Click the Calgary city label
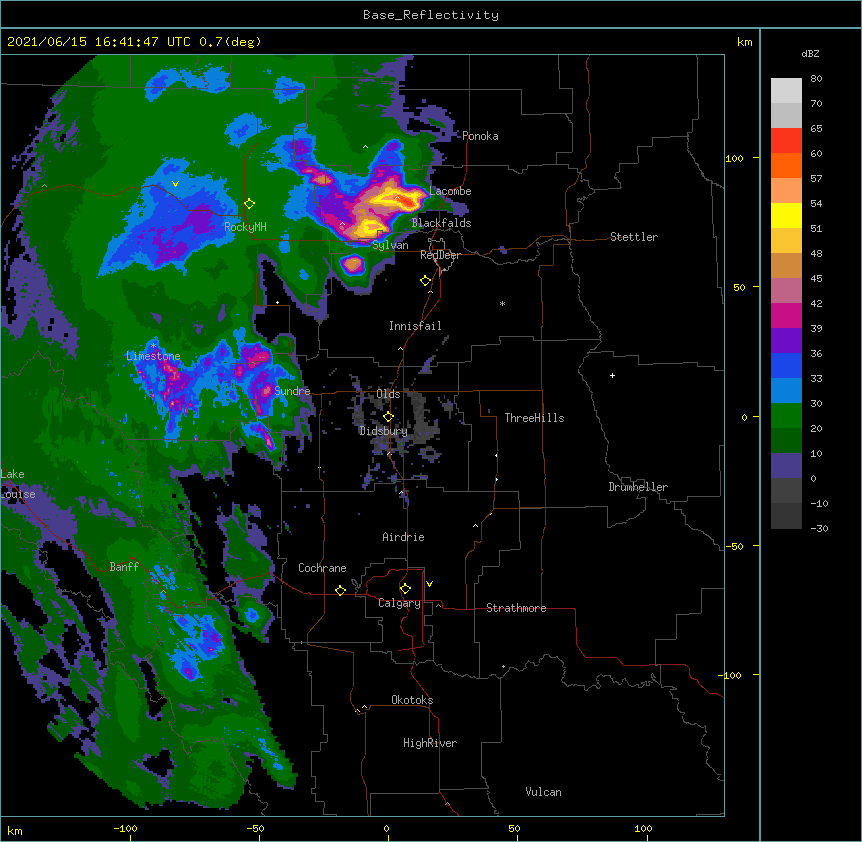Screen dimensions: 862x842 coord(399,603)
